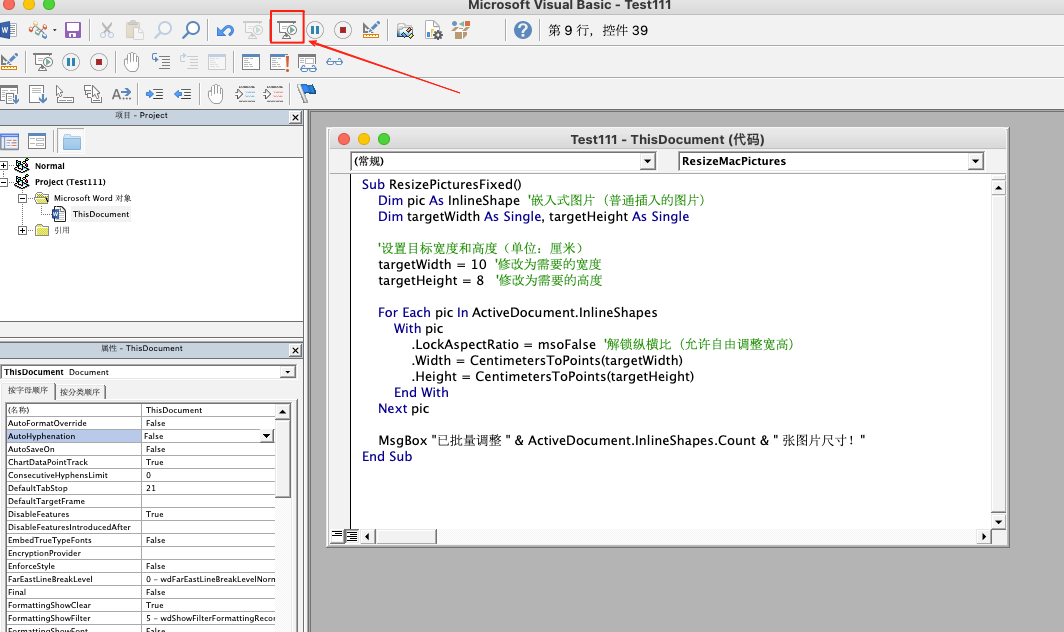This screenshot has height=632, width=1064.
Task: Toggle breakpoint with debug toolbar hand icon
Action: [132, 62]
